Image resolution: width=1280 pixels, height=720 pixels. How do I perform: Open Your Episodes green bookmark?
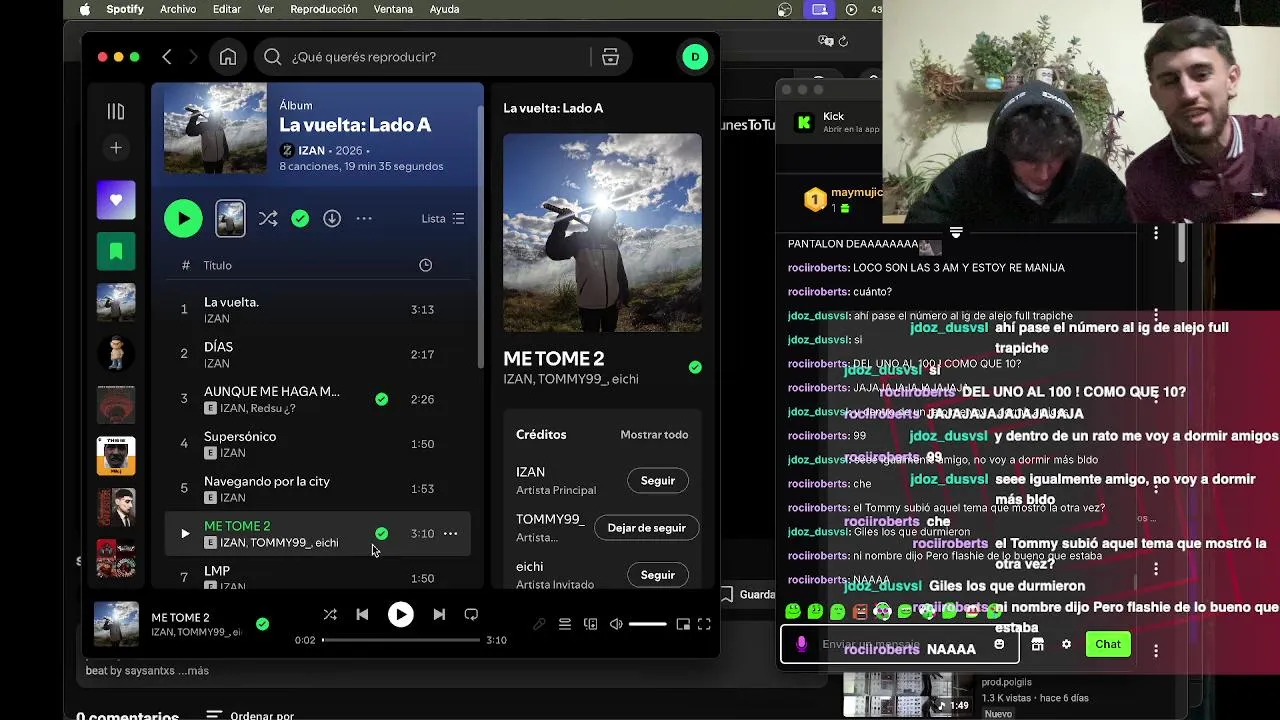pos(116,251)
